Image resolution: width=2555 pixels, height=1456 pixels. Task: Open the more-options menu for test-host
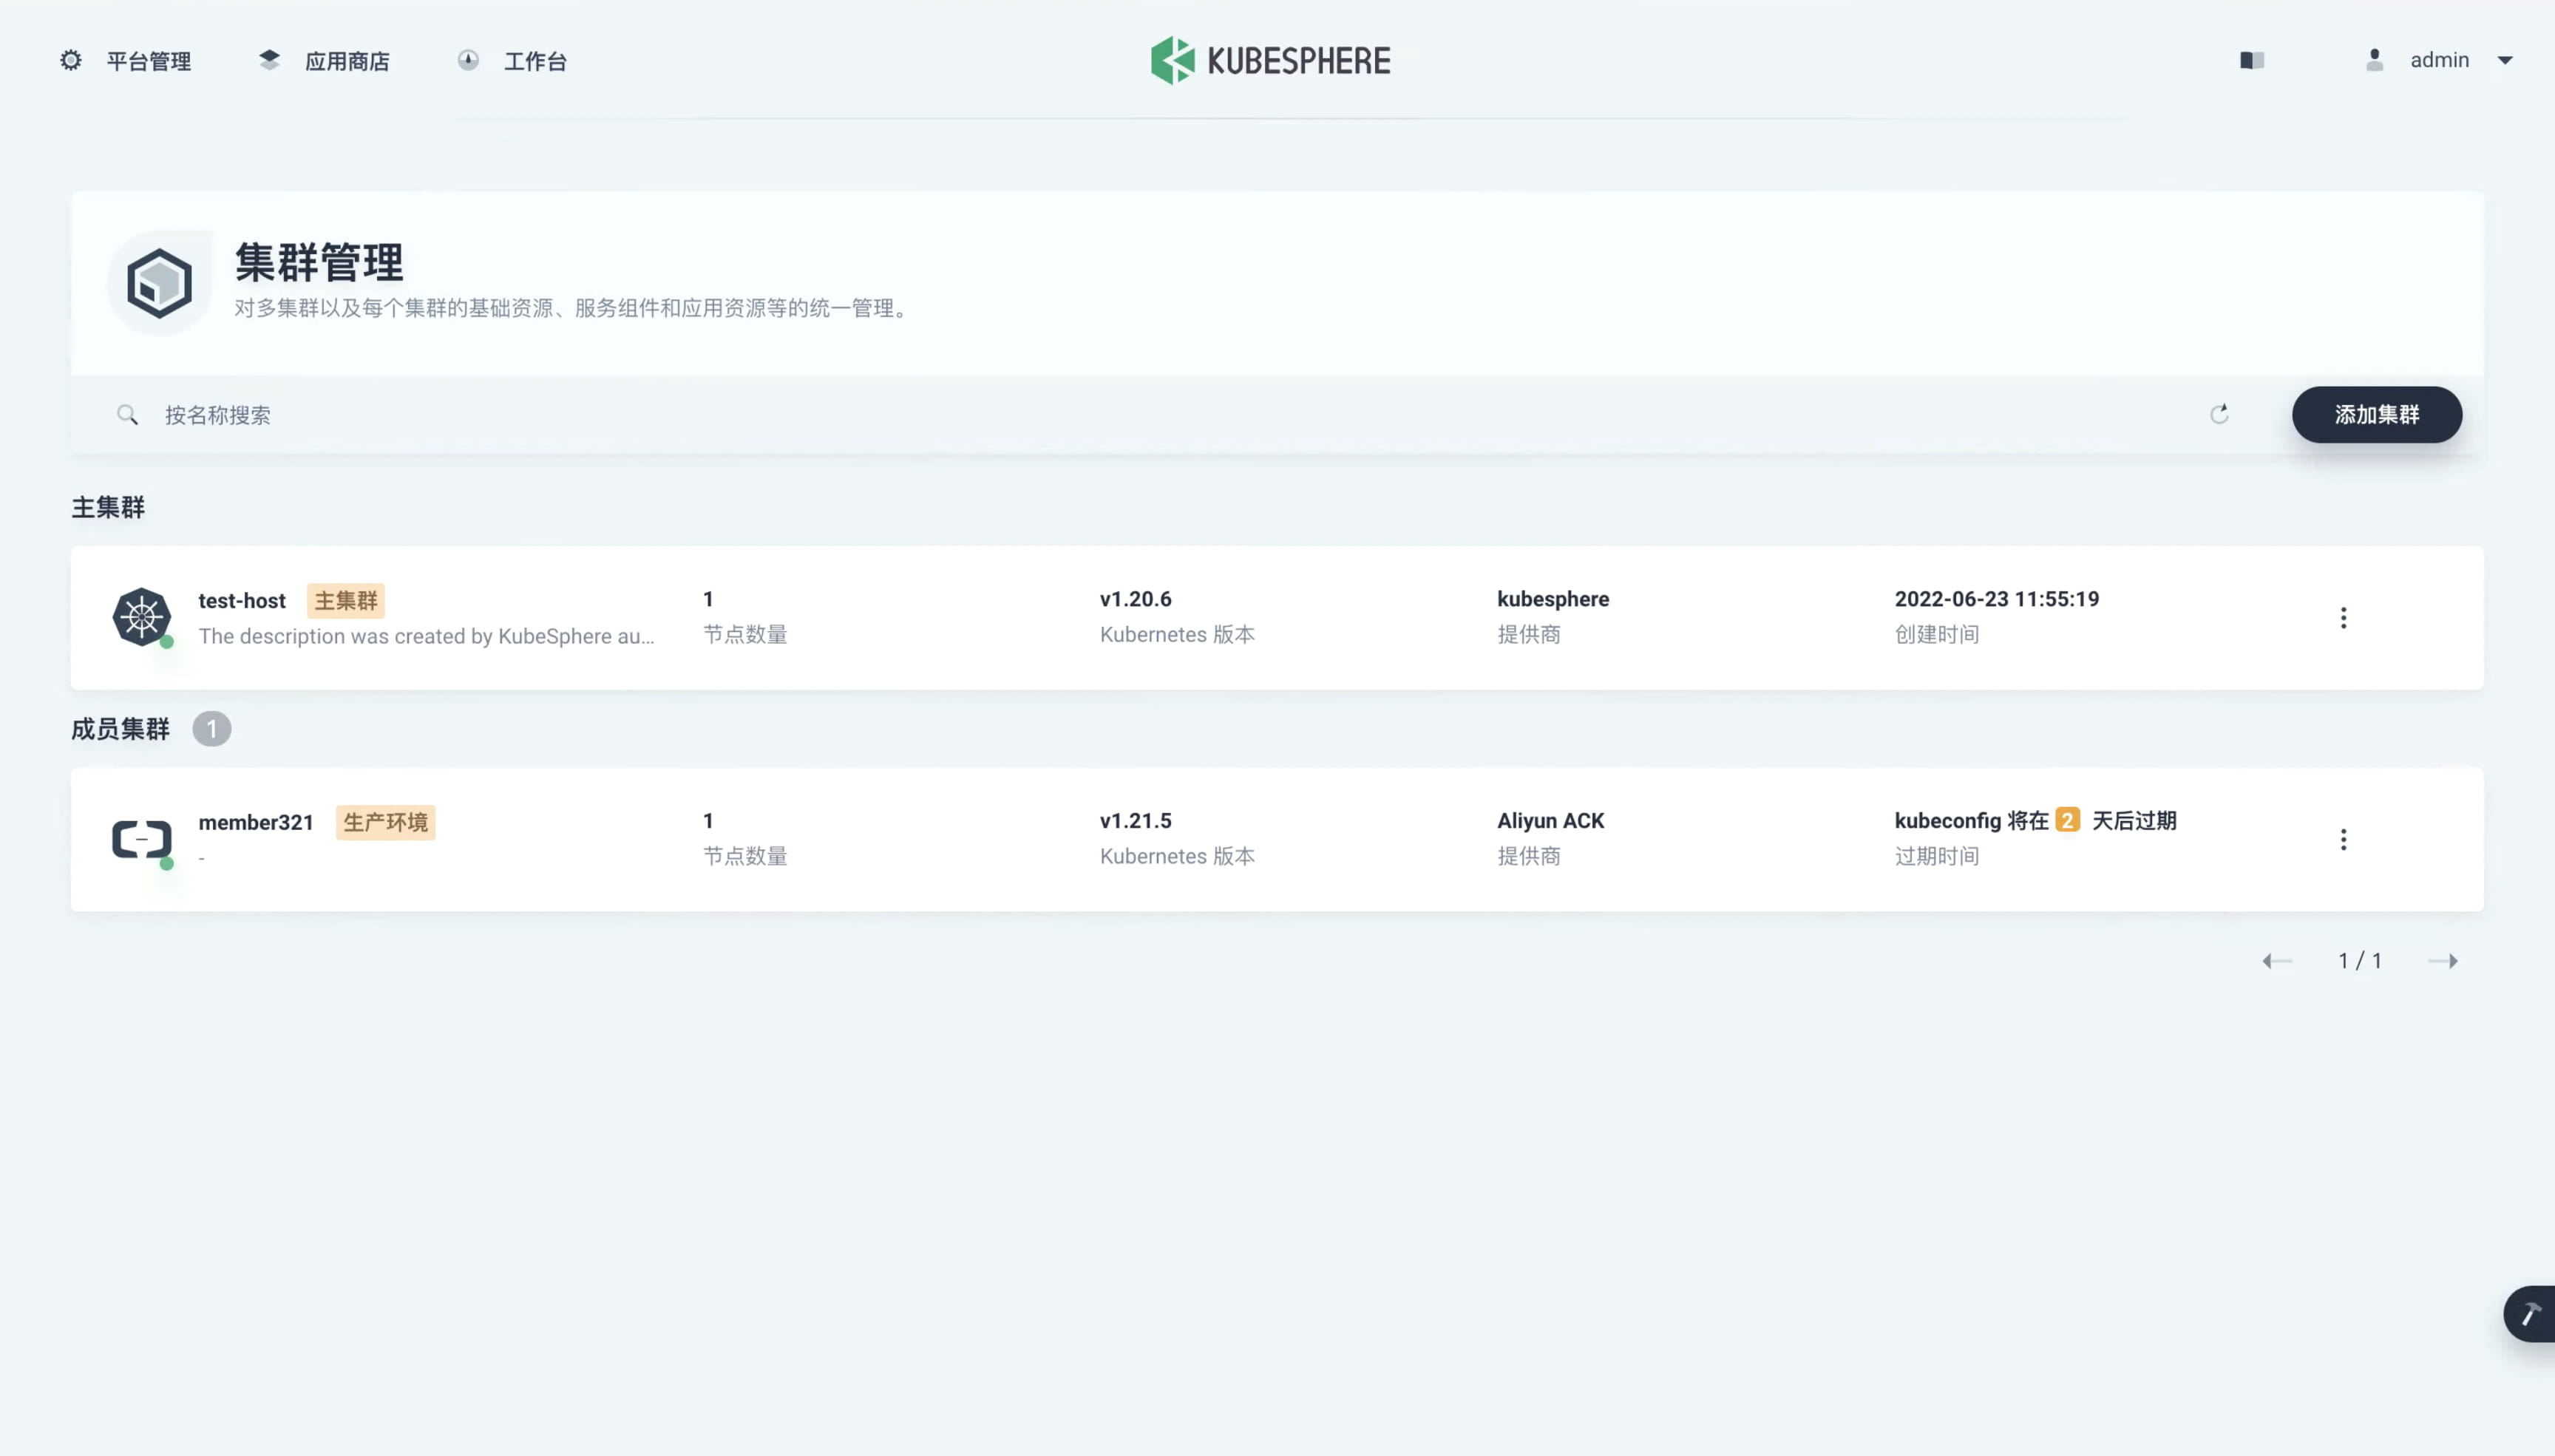pyautogui.click(x=2344, y=617)
